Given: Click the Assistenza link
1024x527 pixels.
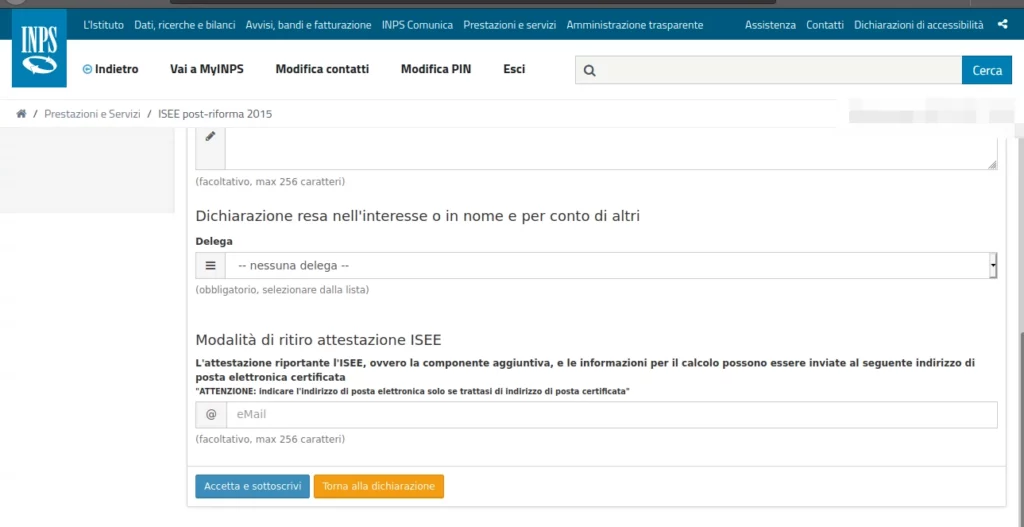Looking at the screenshot, I should (770, 25).
